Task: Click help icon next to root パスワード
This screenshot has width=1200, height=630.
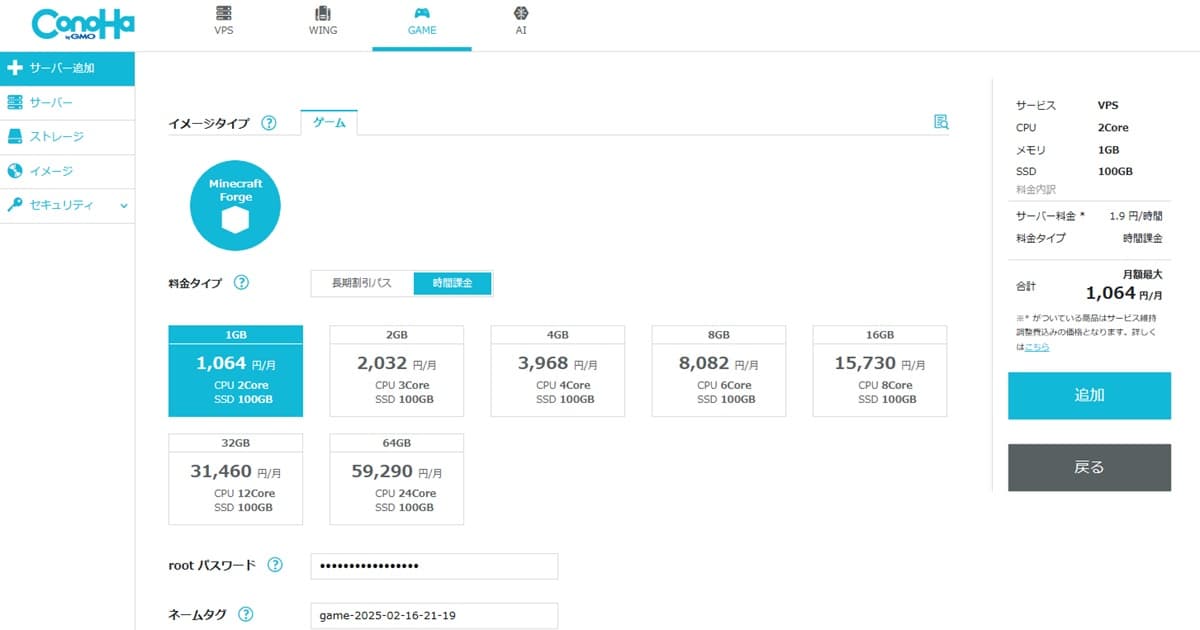Action: point(275,565)
